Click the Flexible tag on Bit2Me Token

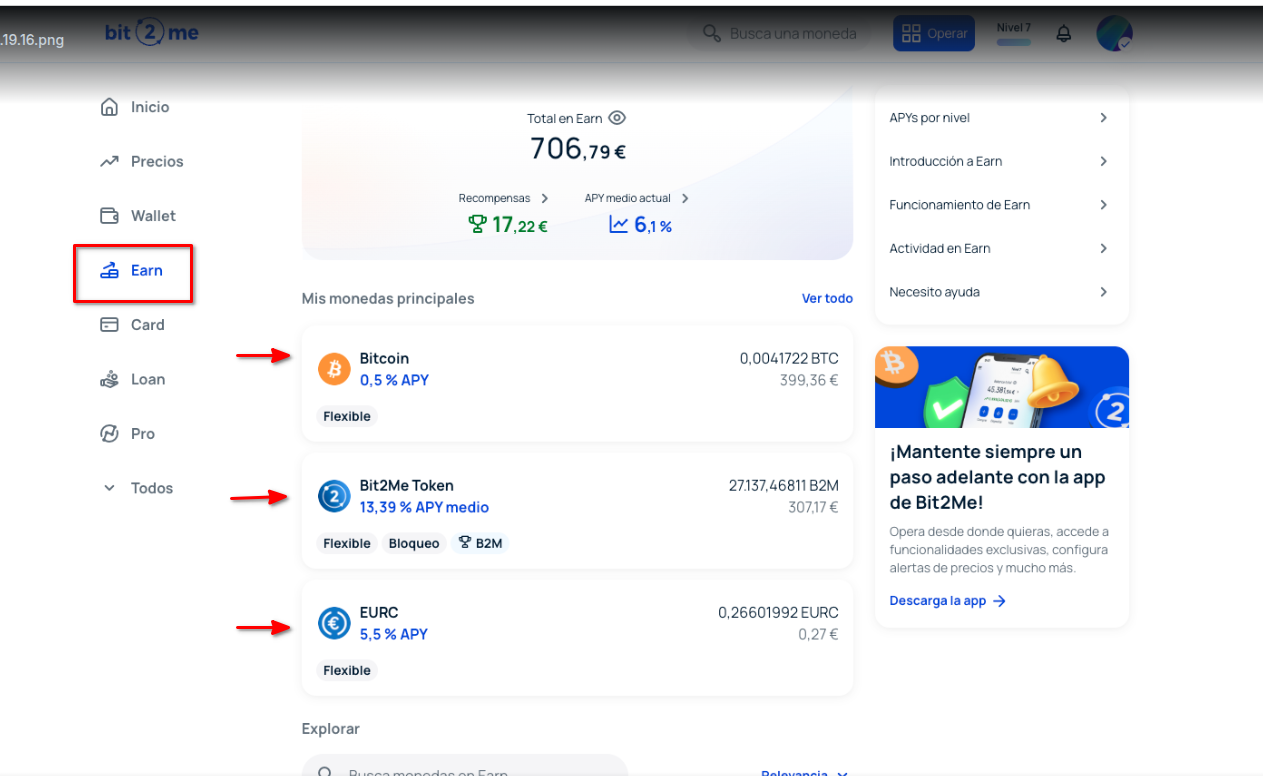347,543
